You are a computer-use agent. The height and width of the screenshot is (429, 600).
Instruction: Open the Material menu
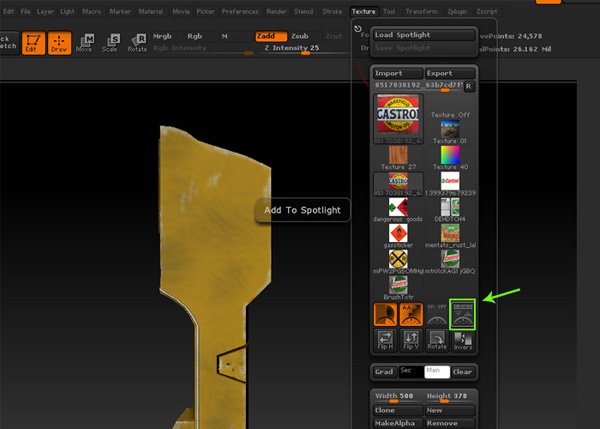[x=150, y=11]
